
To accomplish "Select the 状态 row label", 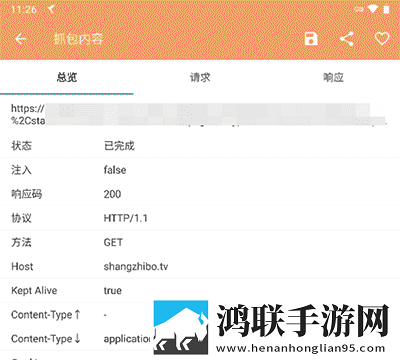I will tap(21, 146).
